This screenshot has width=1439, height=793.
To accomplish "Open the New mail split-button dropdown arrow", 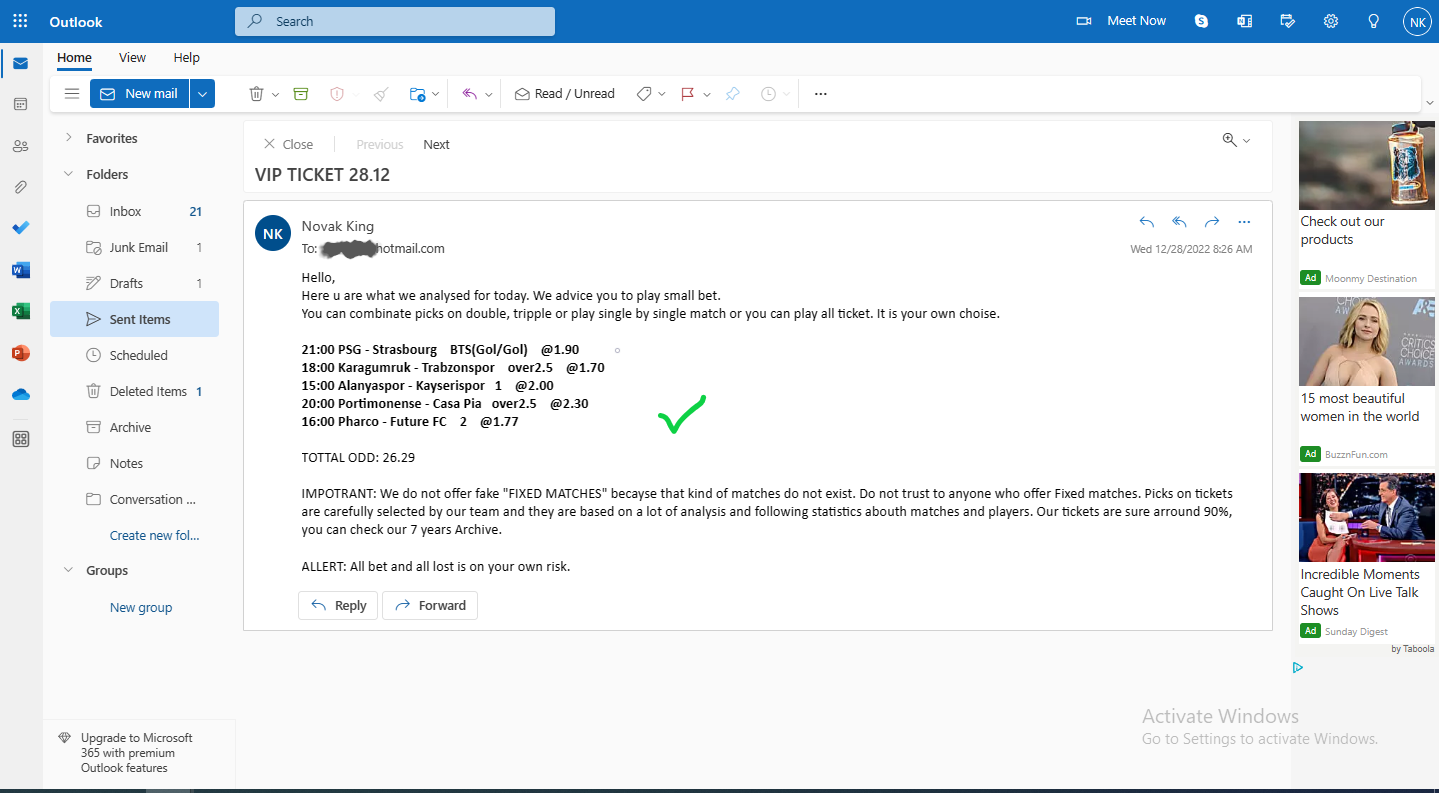I will click(x=202, y=93).
